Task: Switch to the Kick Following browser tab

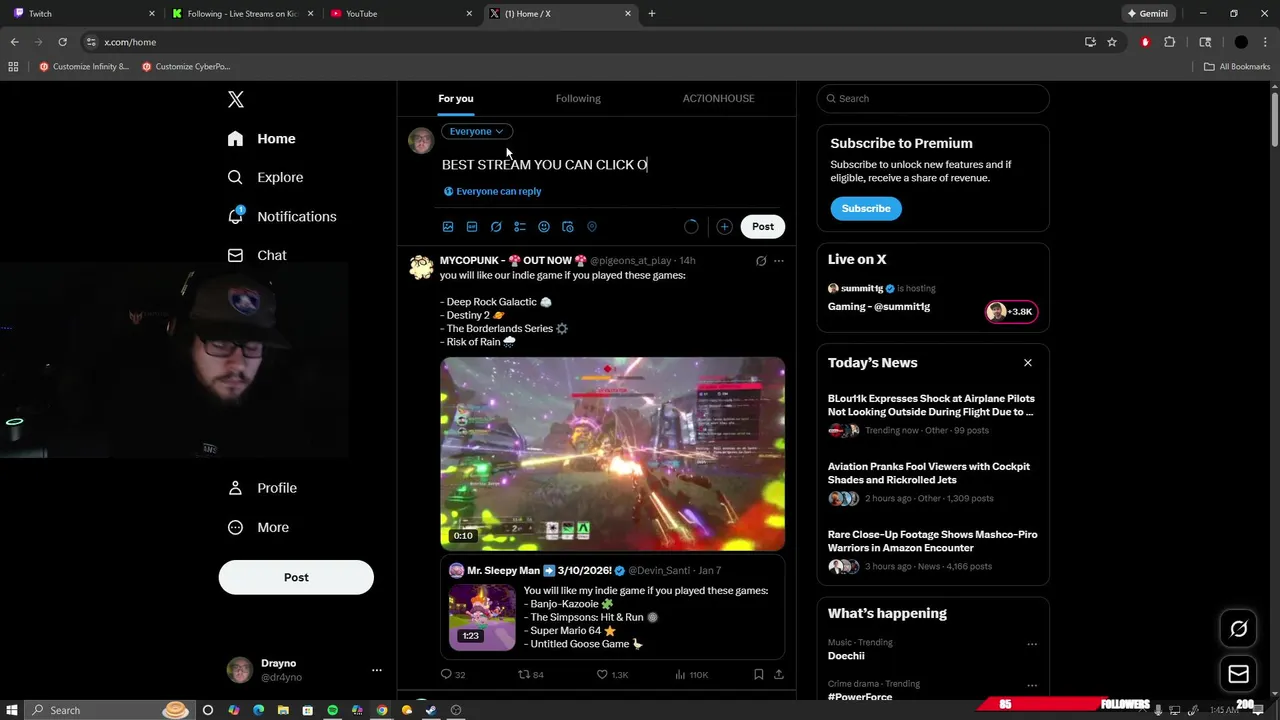Action: pos(243,14)
